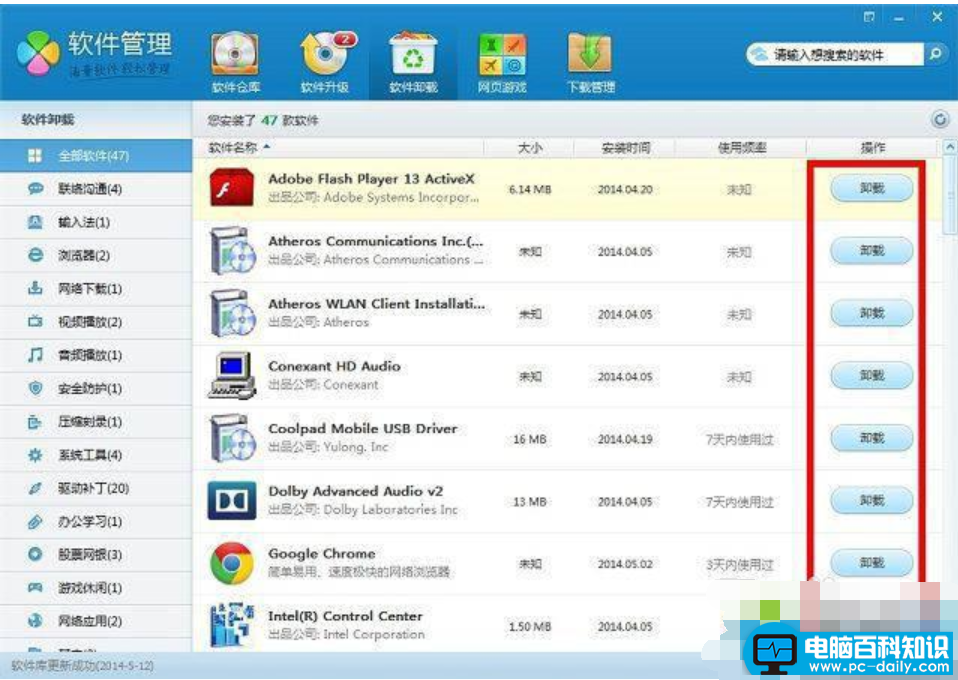Click the 6.14 MB size cell
This screenshot has height=680, width=958.
click(530, 189)
